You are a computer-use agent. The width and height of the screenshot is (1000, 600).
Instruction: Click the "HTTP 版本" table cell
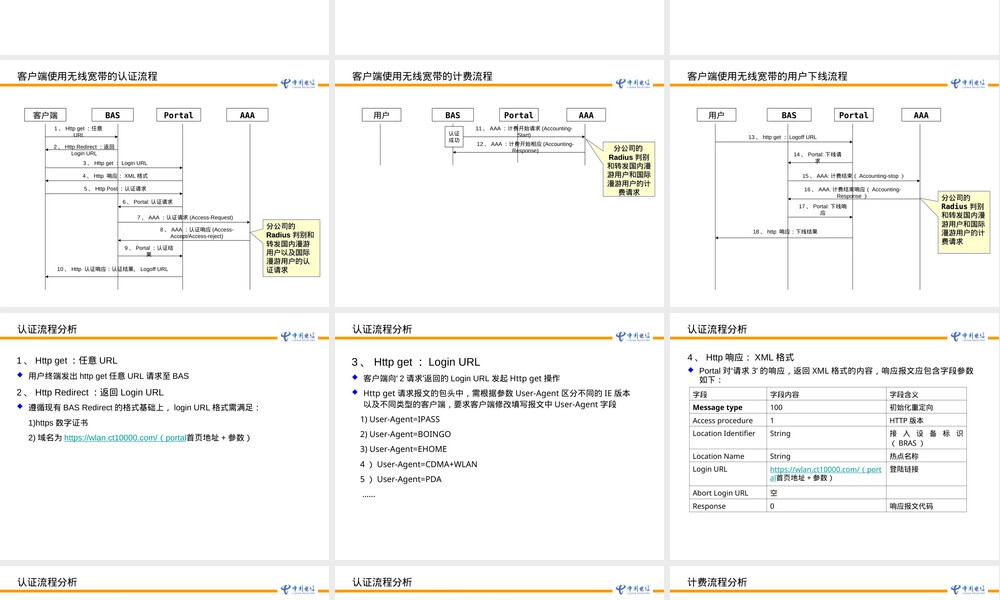[926, 421]
